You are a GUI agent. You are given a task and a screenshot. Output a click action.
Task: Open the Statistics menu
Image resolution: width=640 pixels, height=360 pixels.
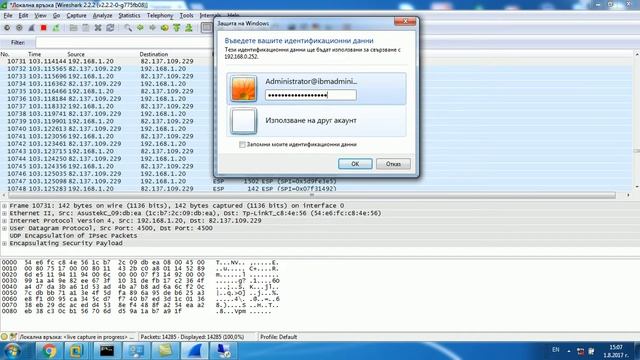tap(129, 16)
